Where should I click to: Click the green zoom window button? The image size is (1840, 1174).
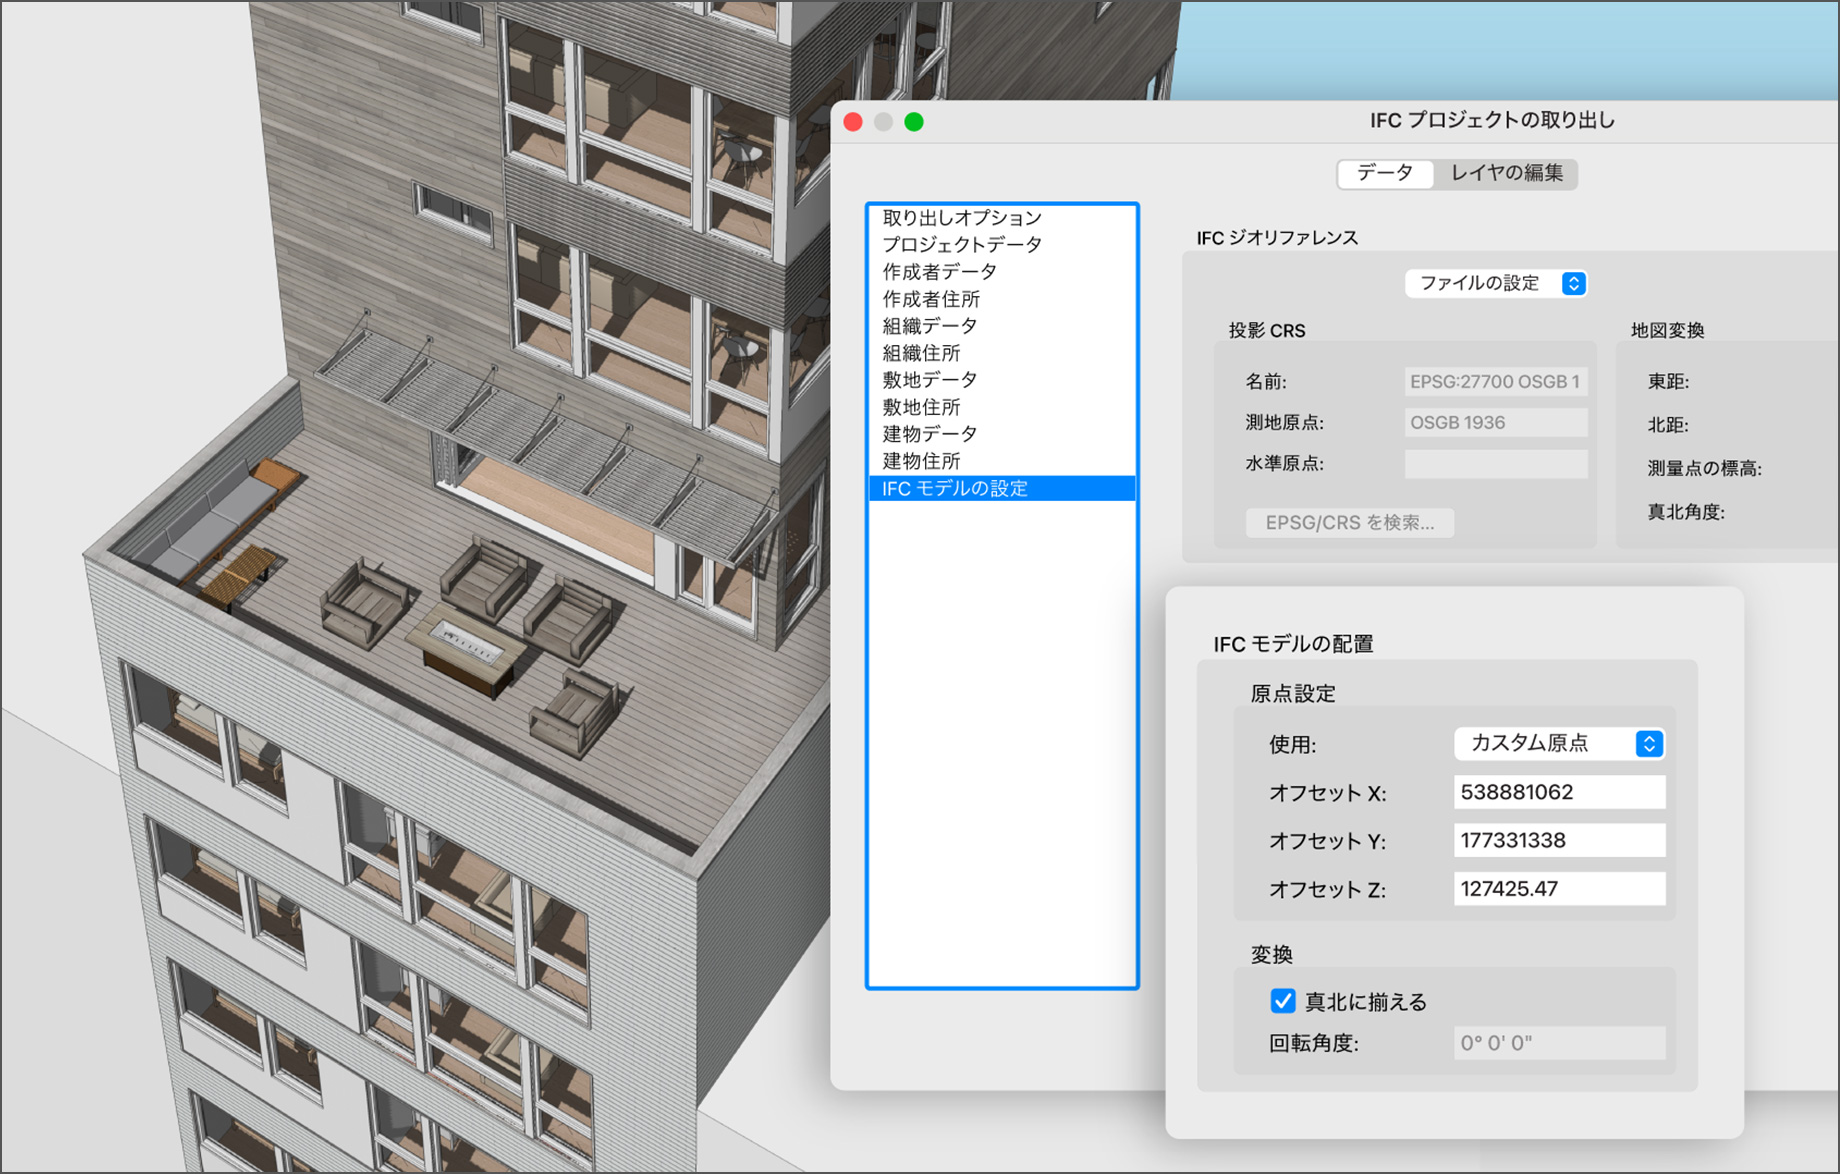(913, 122)
